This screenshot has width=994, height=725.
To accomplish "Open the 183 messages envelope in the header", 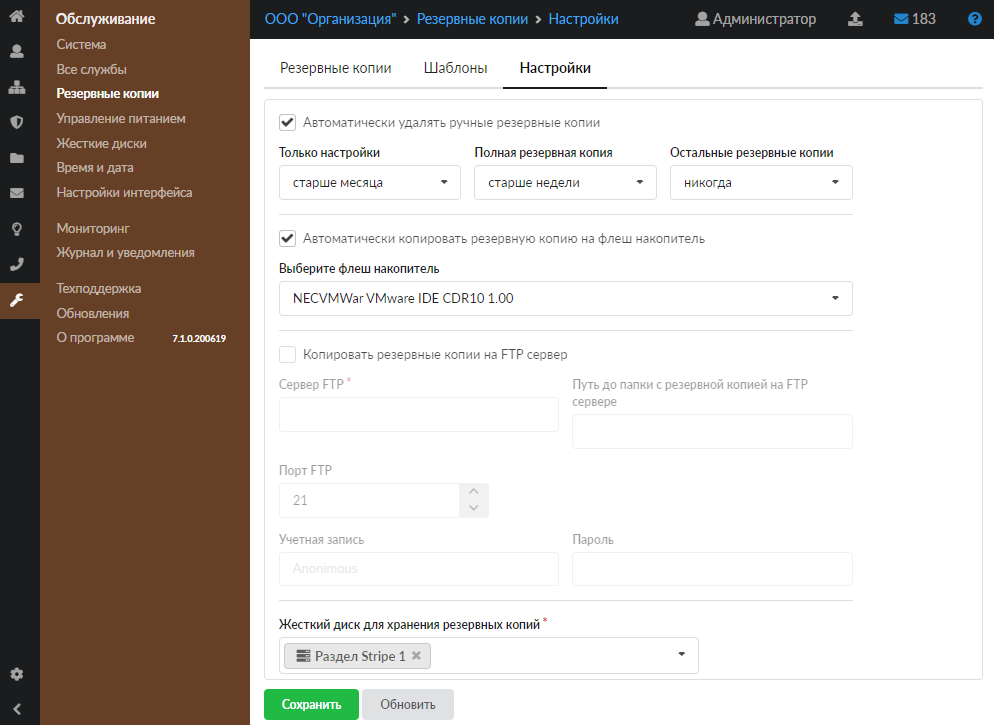I will 914,19.
